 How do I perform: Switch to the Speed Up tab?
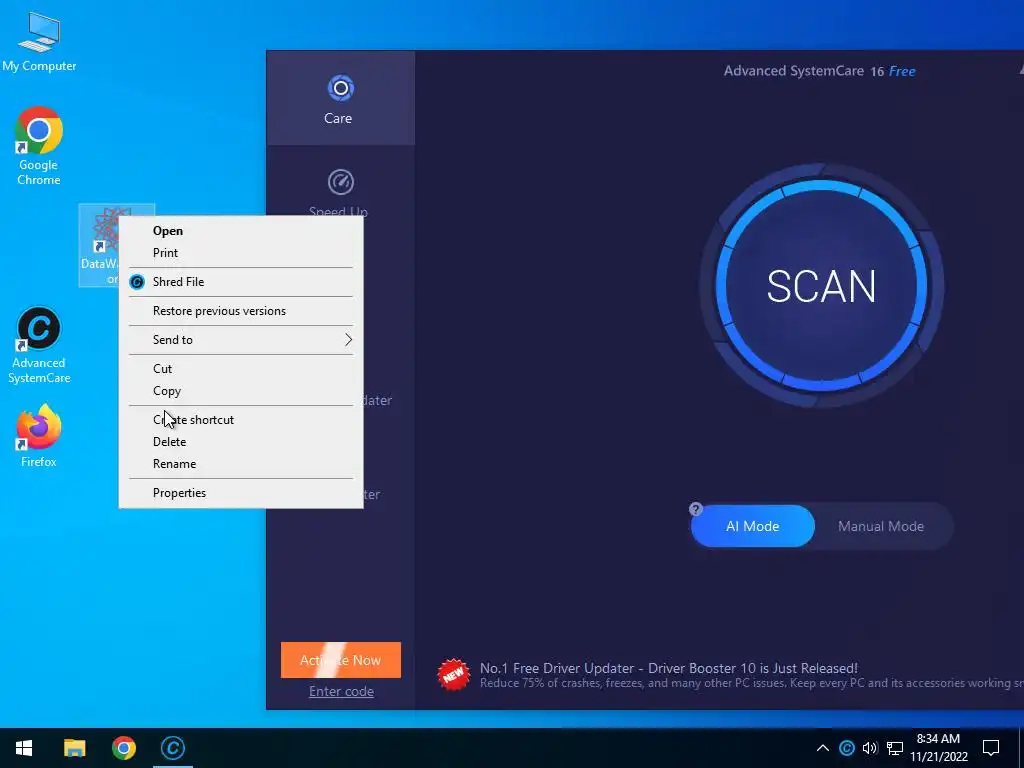click(x=340, y=191)
